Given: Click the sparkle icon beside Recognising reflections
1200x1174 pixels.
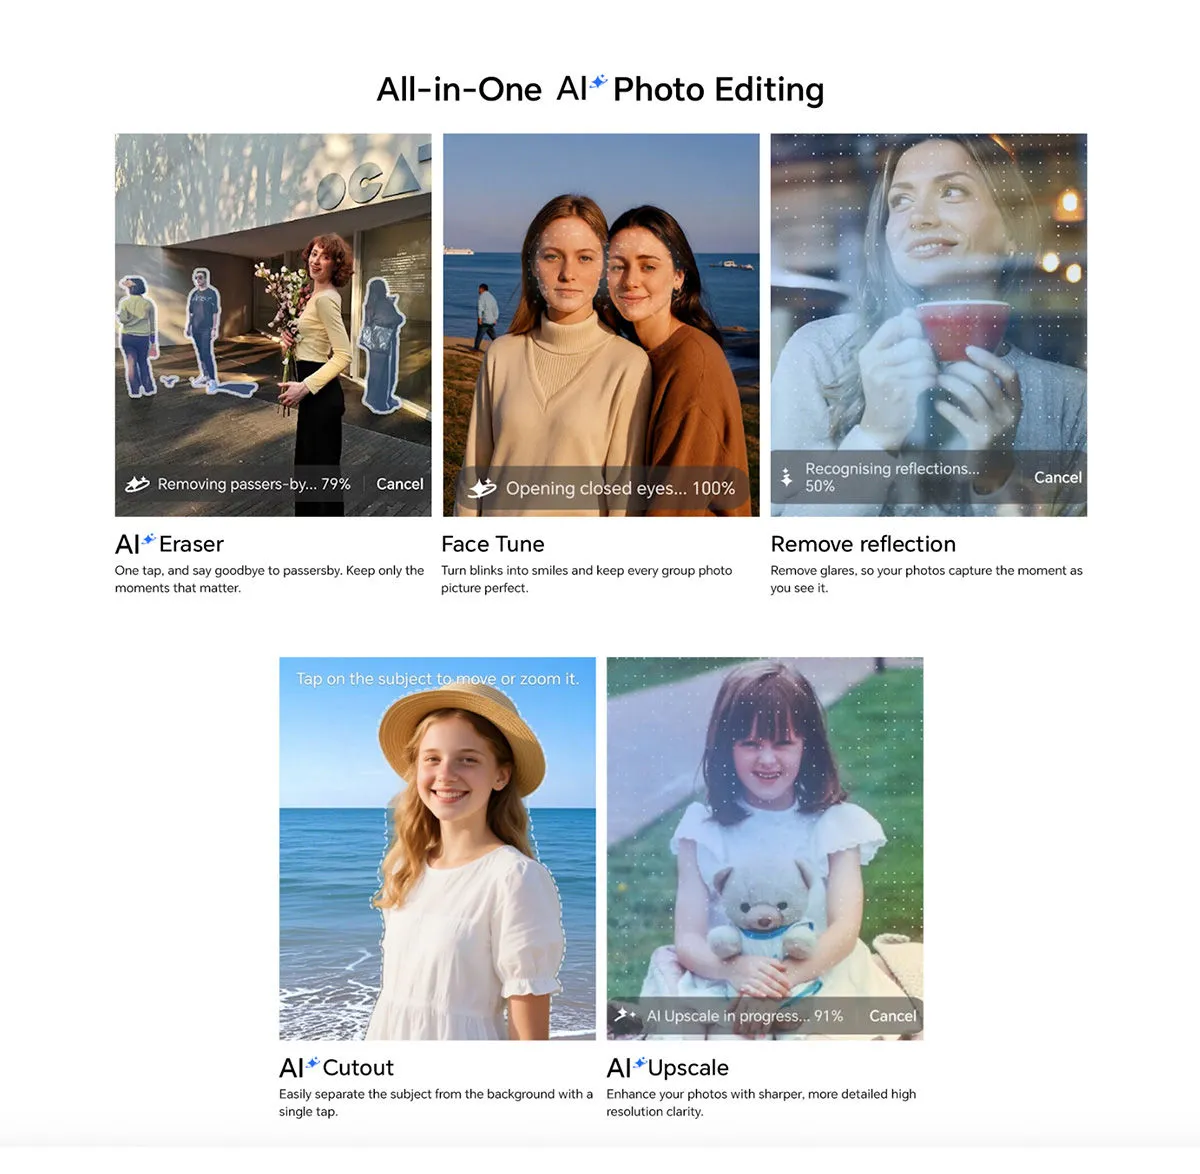Looking at the screenshot, I should click(787, 477).
